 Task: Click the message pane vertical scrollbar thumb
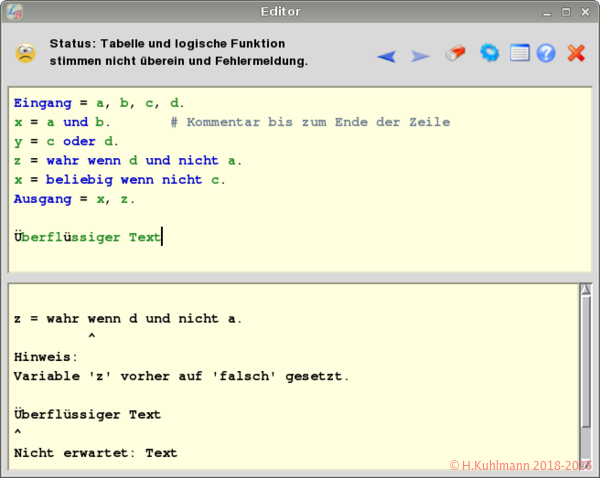tap(585, 361)
